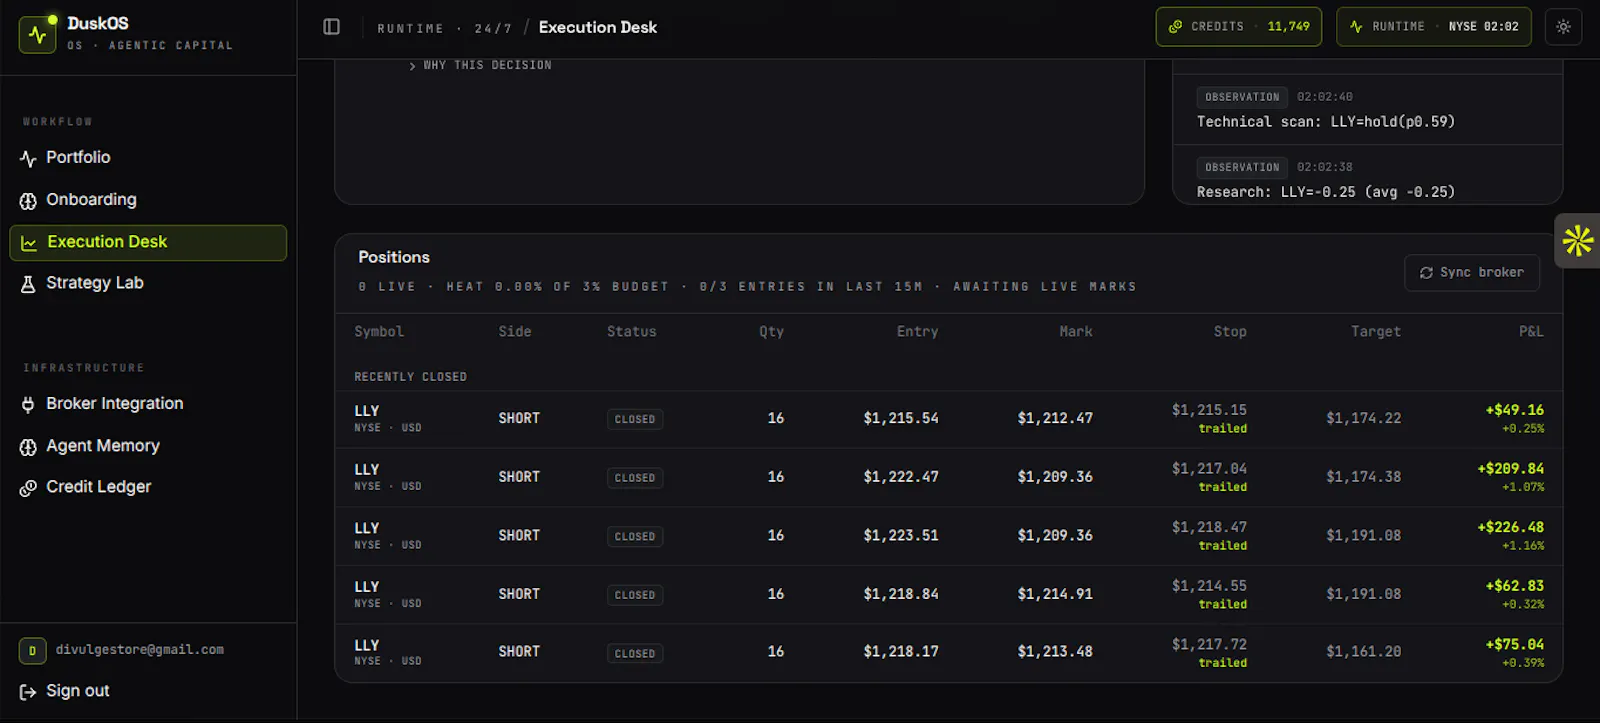Click the Symbol column header
This screenshot has width=1600, height=723.
click(379, 332)
